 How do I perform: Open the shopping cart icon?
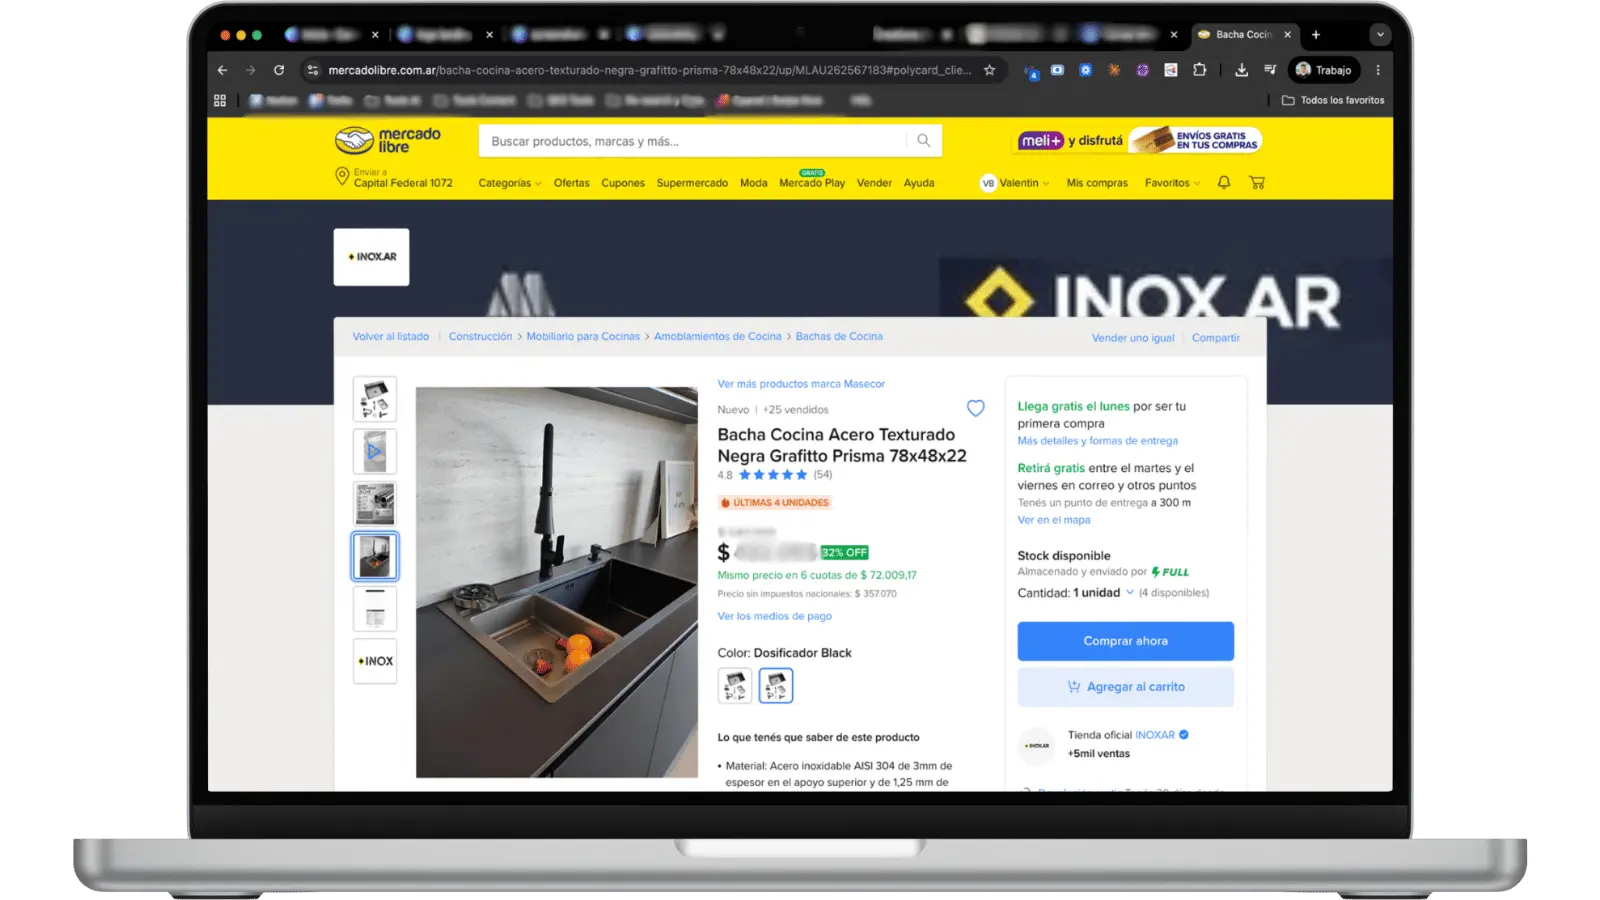click(1257, 182)
